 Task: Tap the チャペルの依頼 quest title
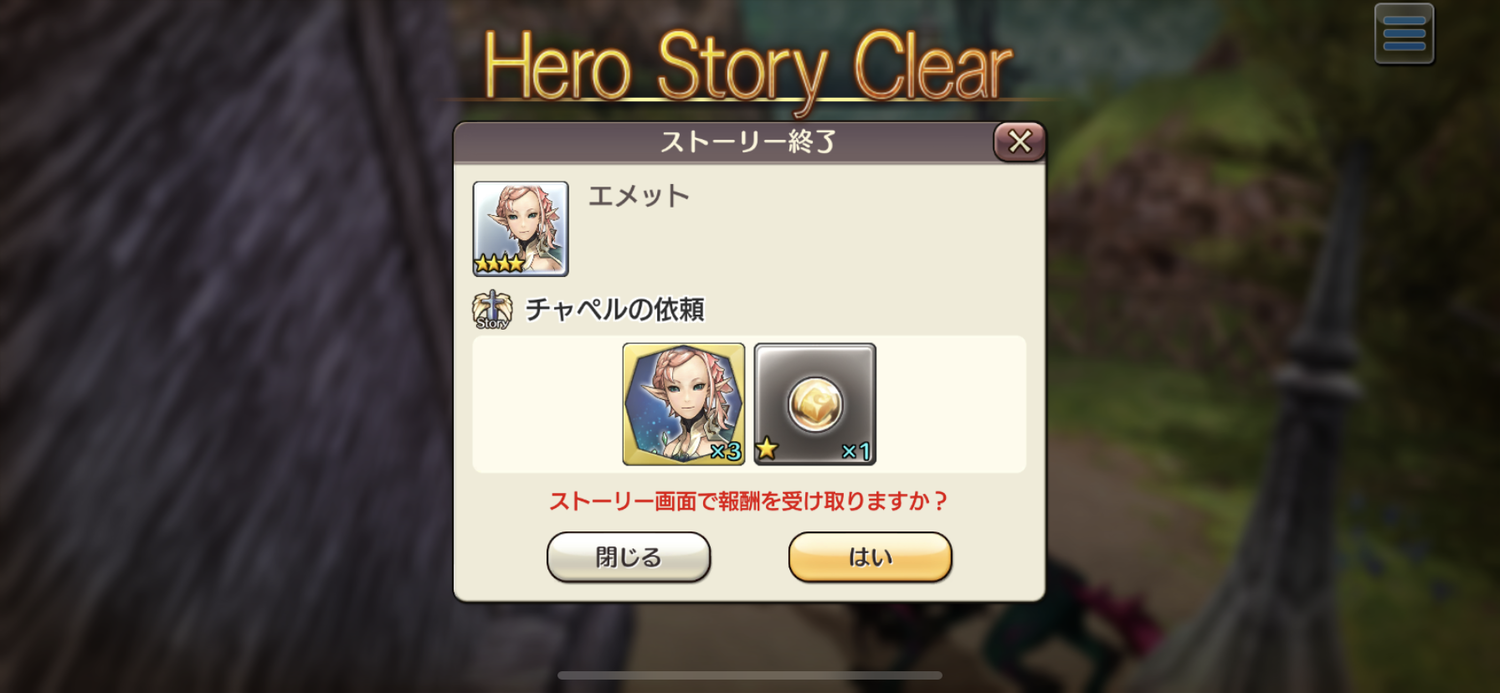615,310
